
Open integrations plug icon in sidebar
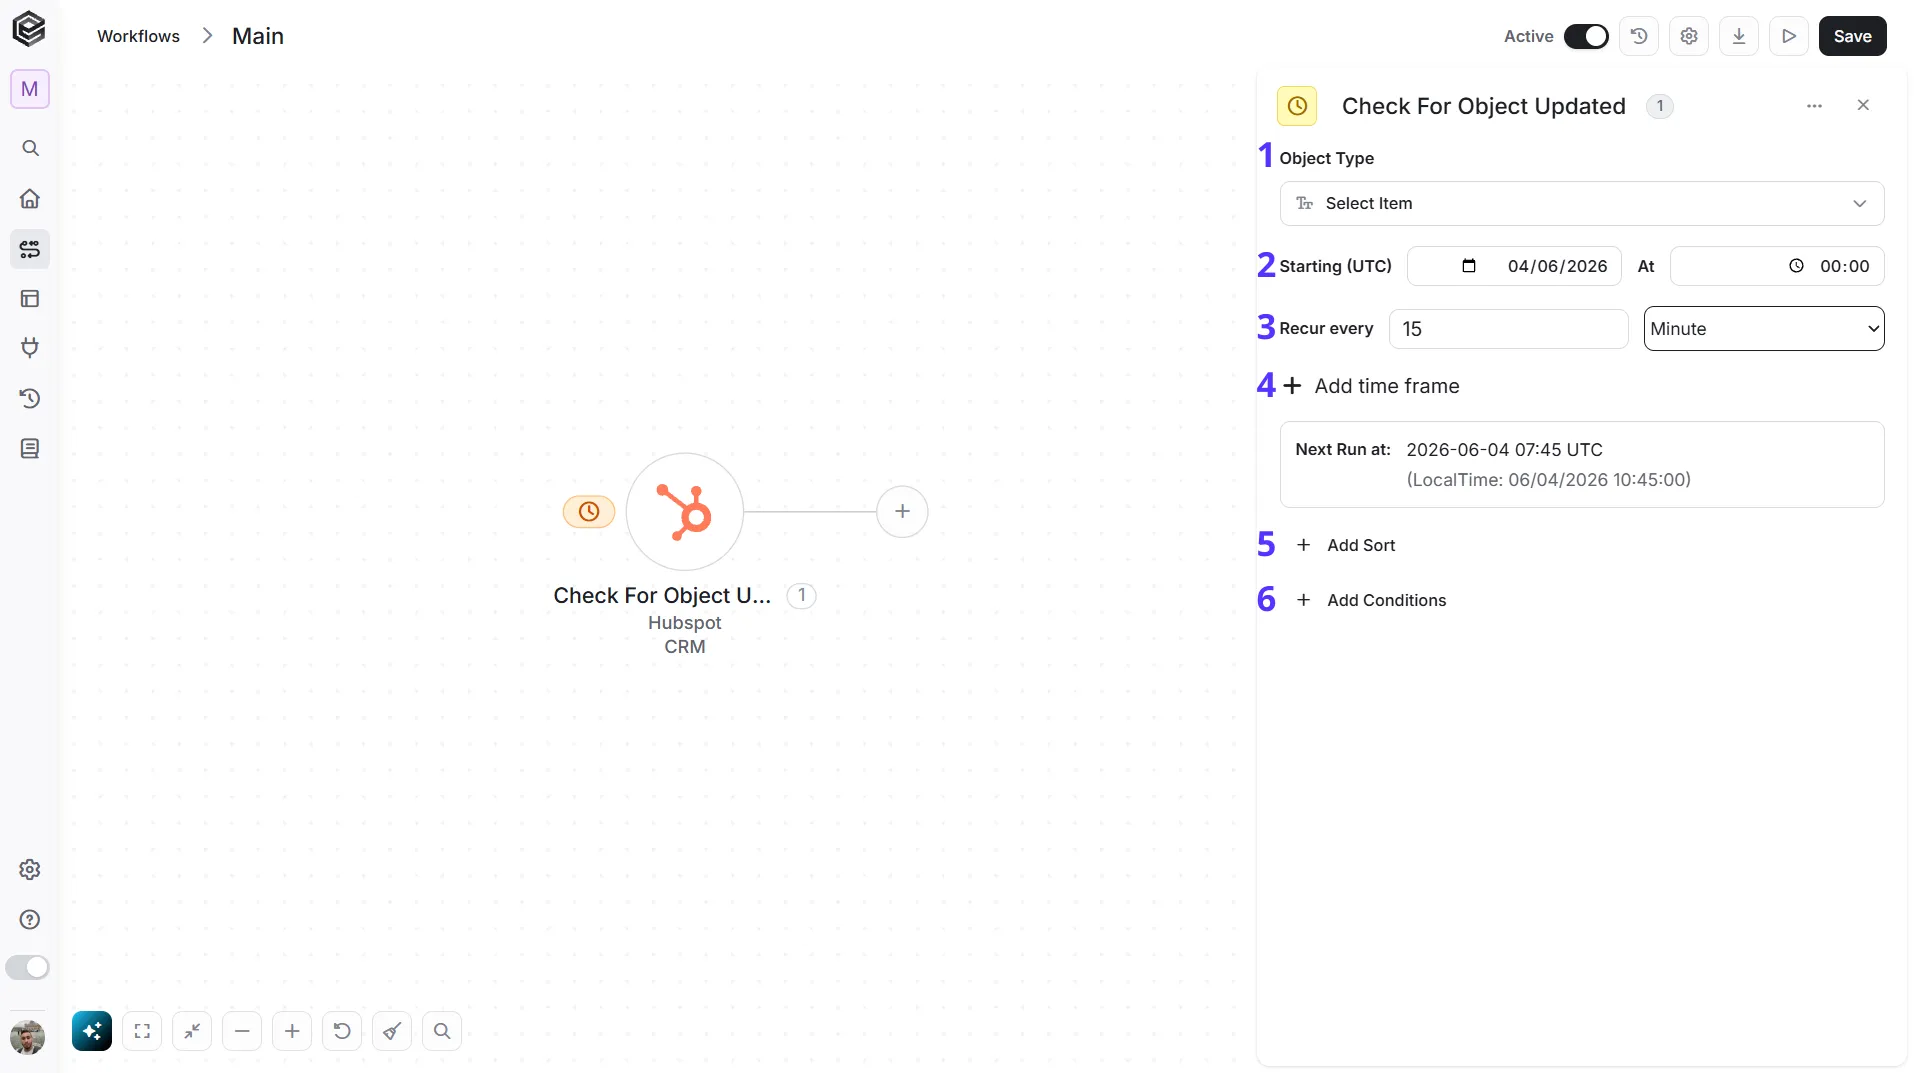pos(30,348)
